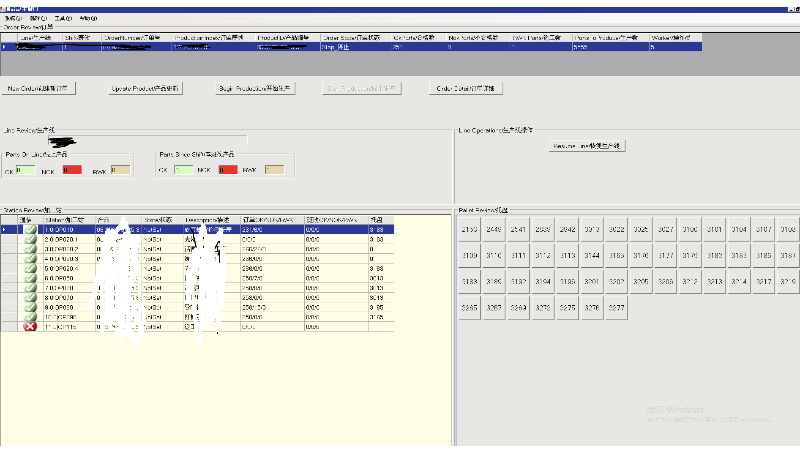Click the Parts to Produce column header
This screenshot has height=453, width=800.
click(x=611, y=38)
